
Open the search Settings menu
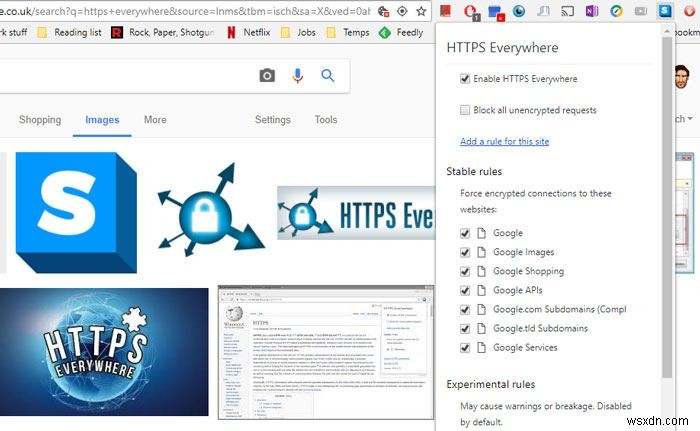tap(272, 120)
